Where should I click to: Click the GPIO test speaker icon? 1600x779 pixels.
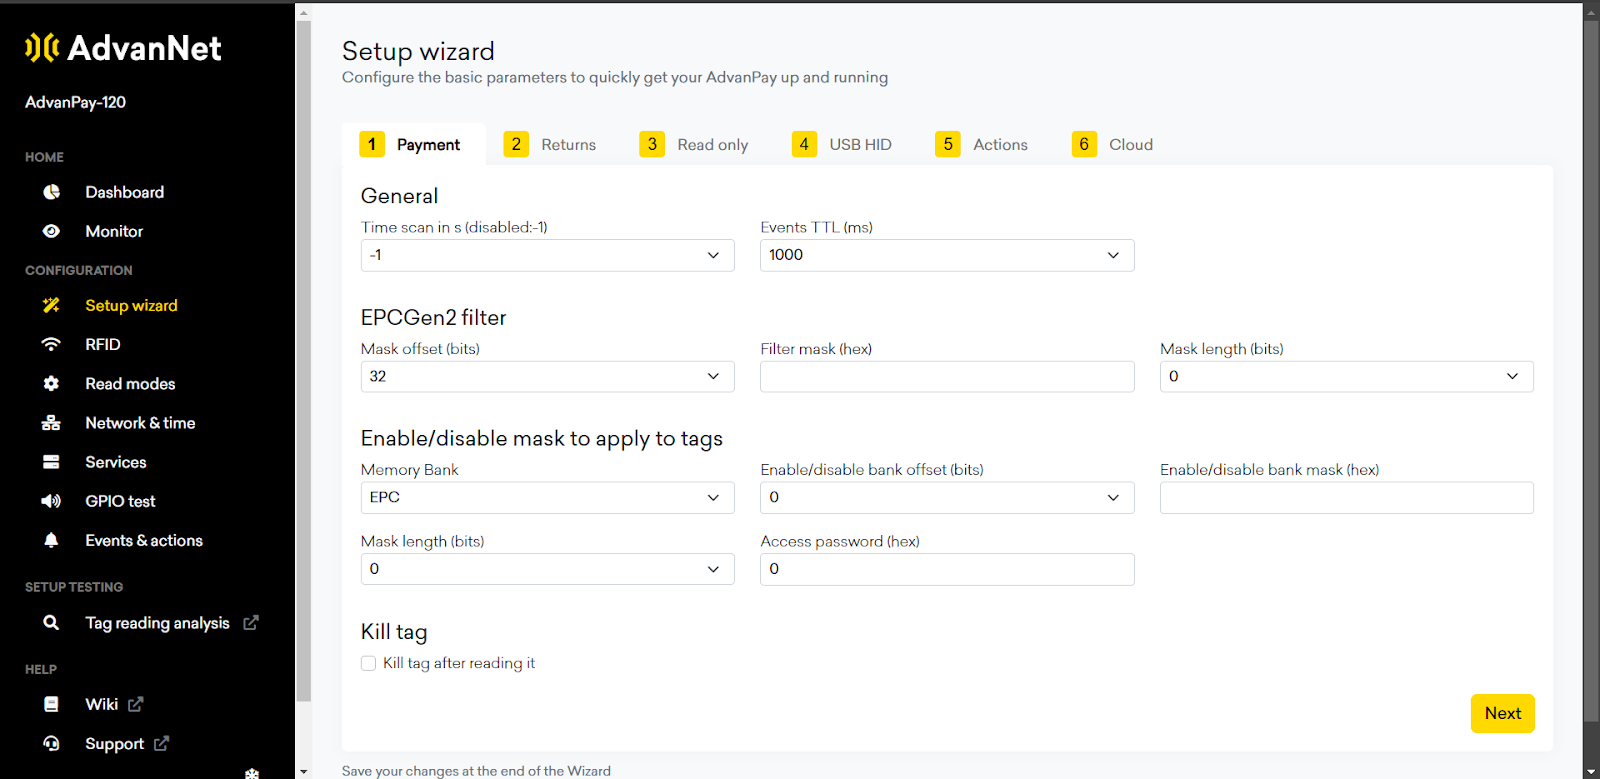[x=51, y=501]
